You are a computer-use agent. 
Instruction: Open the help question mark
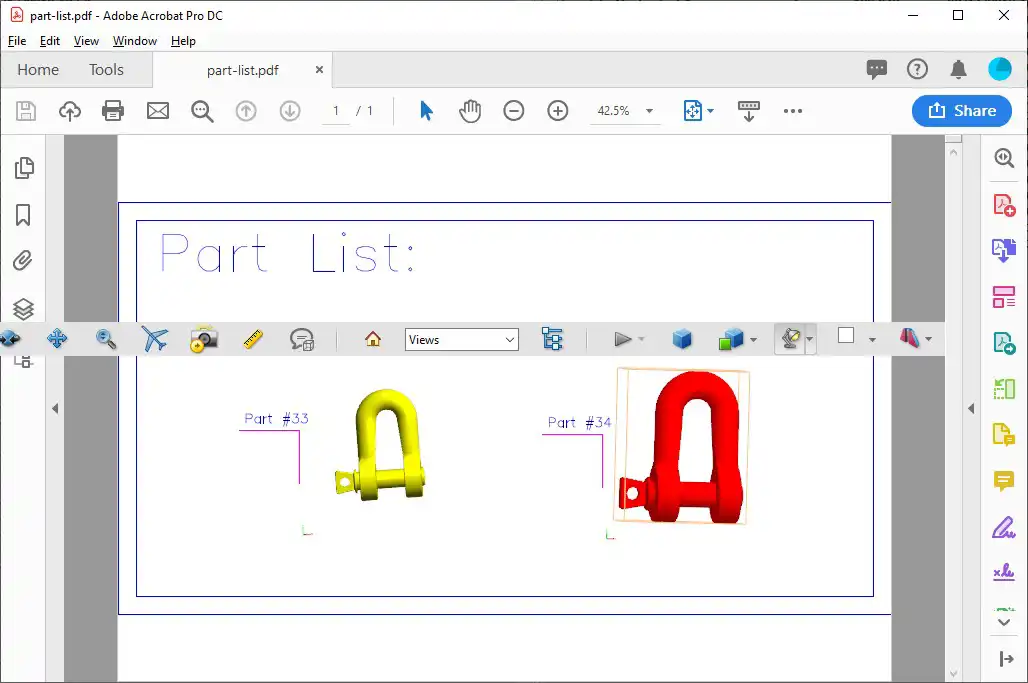(917, 69)
